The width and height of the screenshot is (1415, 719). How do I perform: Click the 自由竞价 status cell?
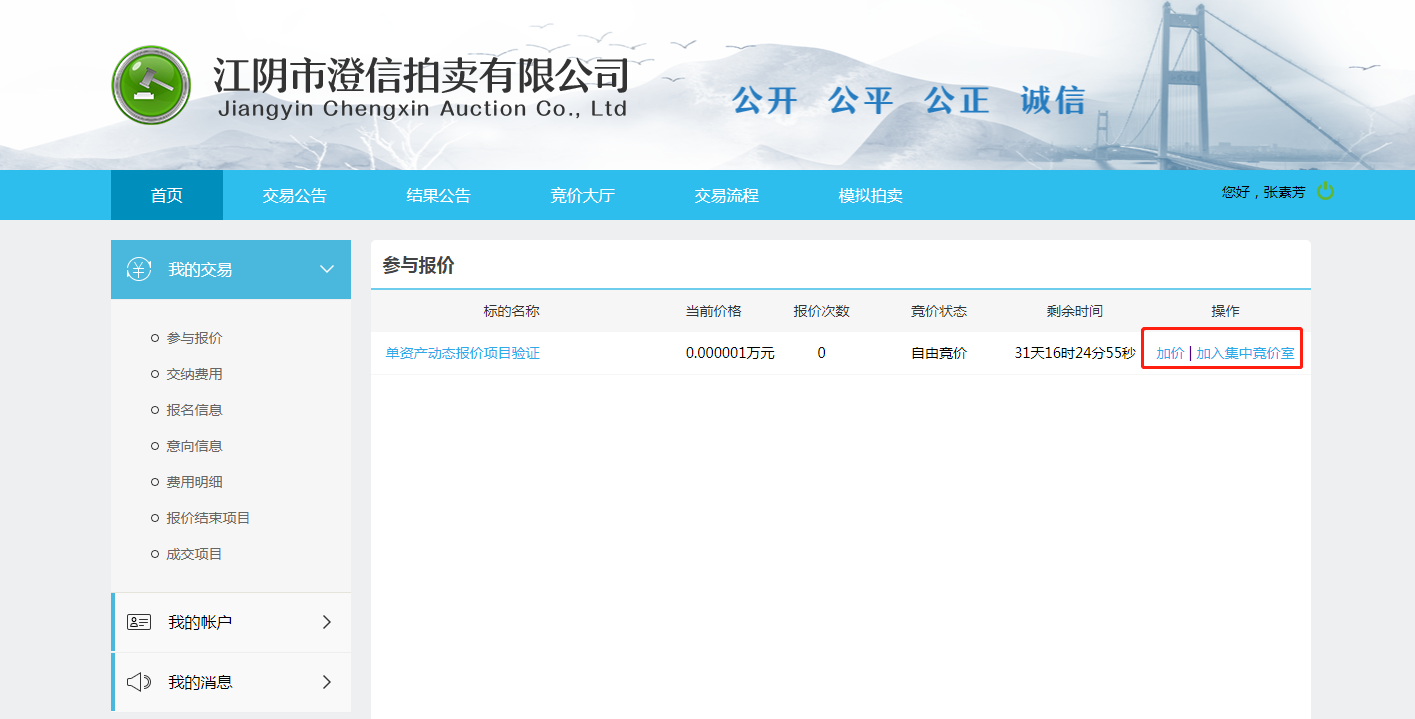click(x=939, y=353)
